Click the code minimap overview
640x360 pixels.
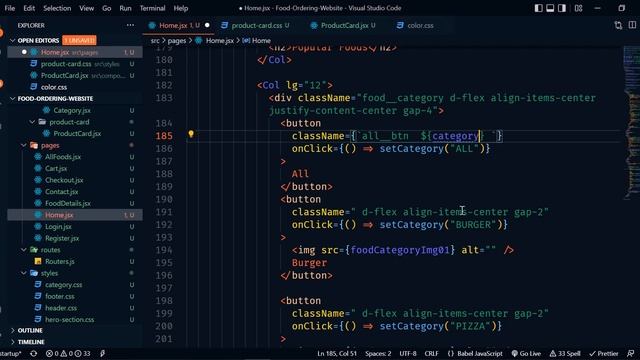631,122
